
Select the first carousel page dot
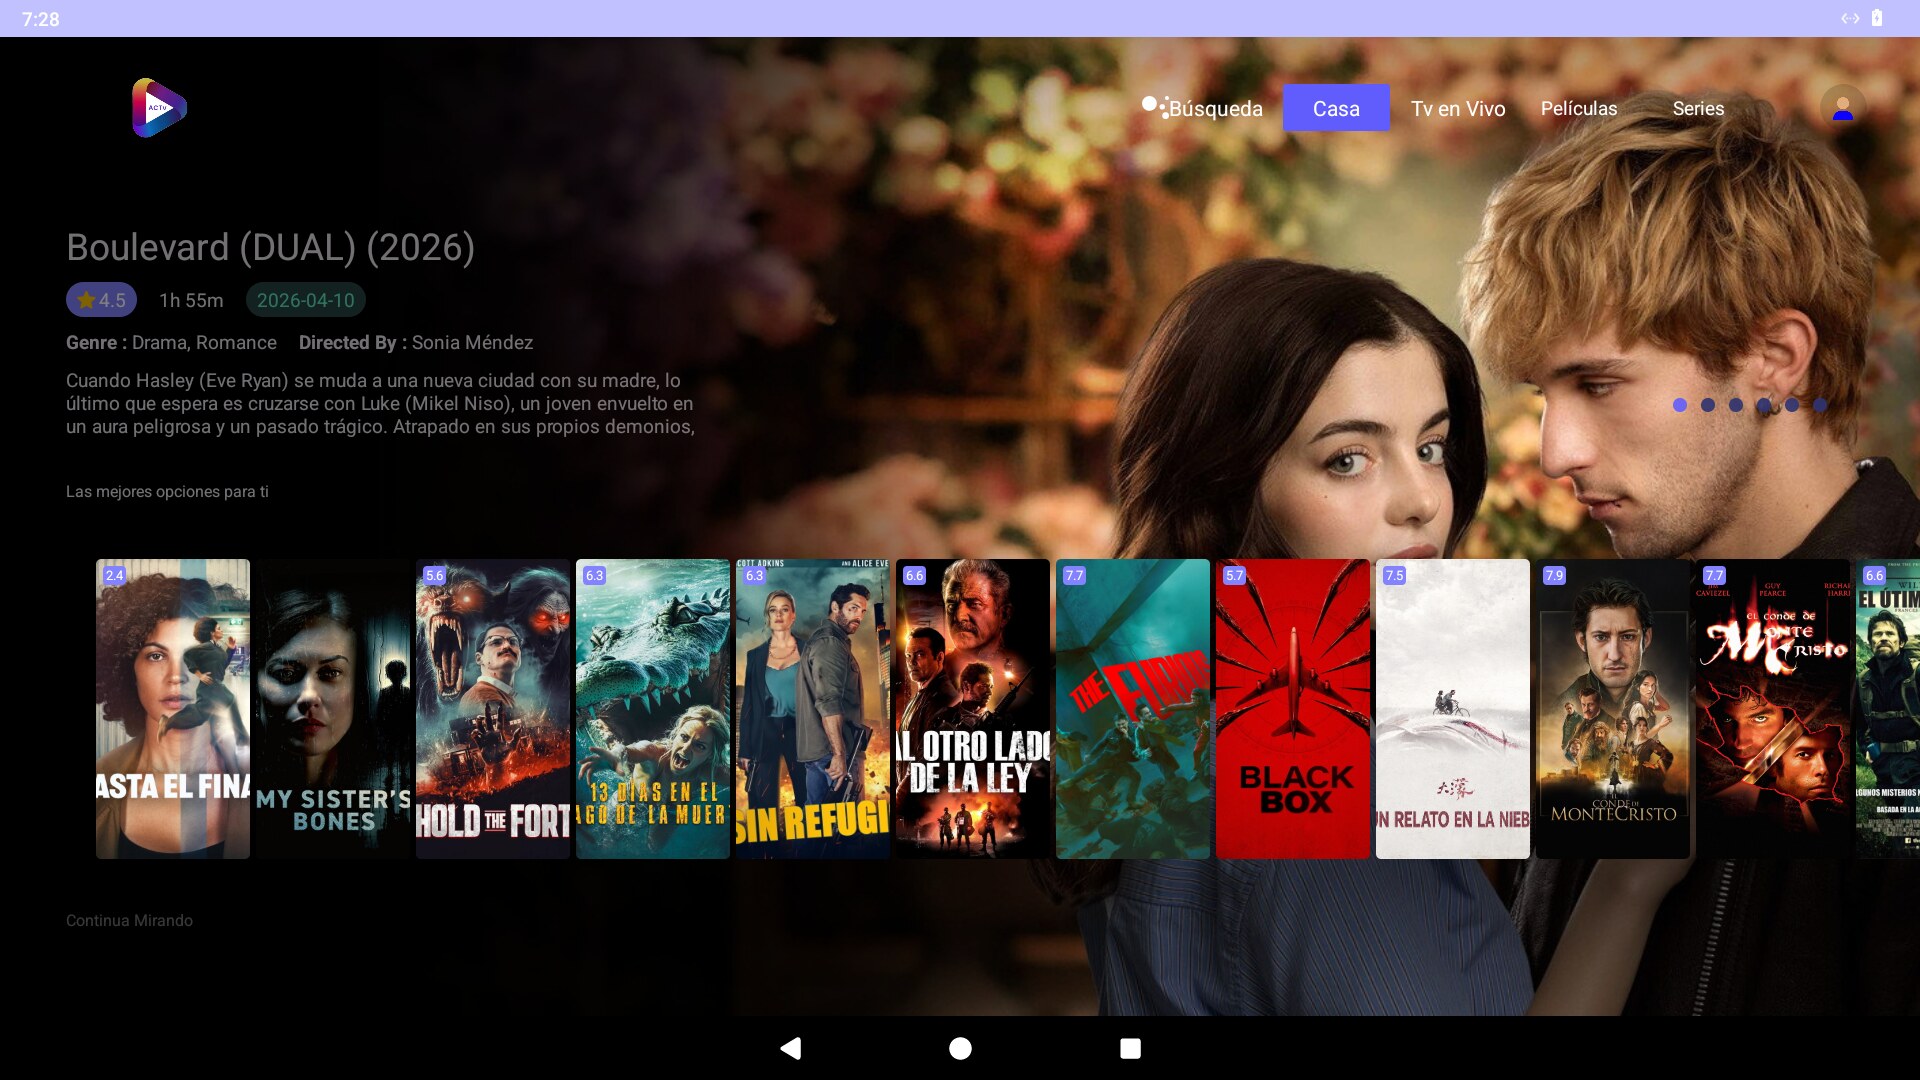[x=1680, y=405]
